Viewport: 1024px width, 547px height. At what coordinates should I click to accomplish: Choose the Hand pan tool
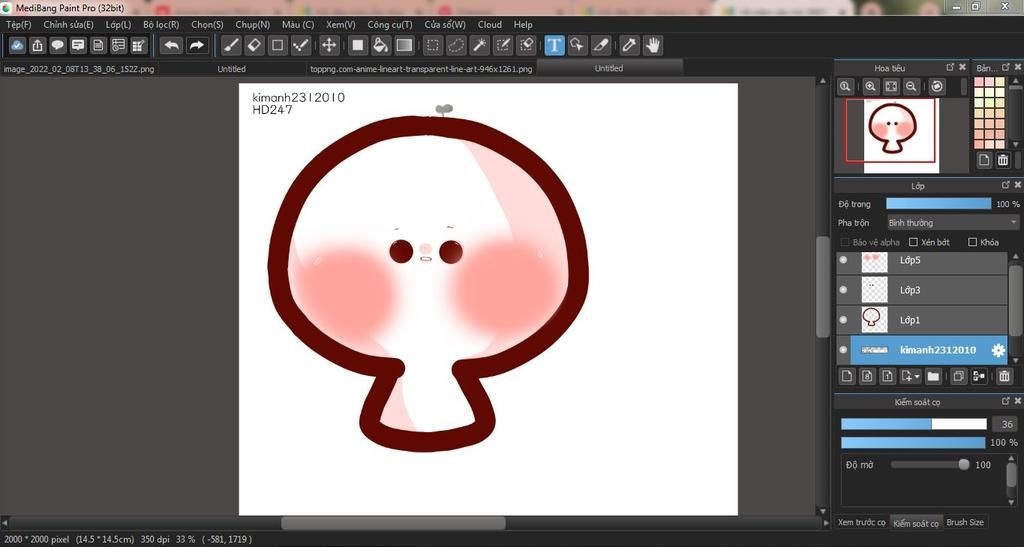point(652,45)
